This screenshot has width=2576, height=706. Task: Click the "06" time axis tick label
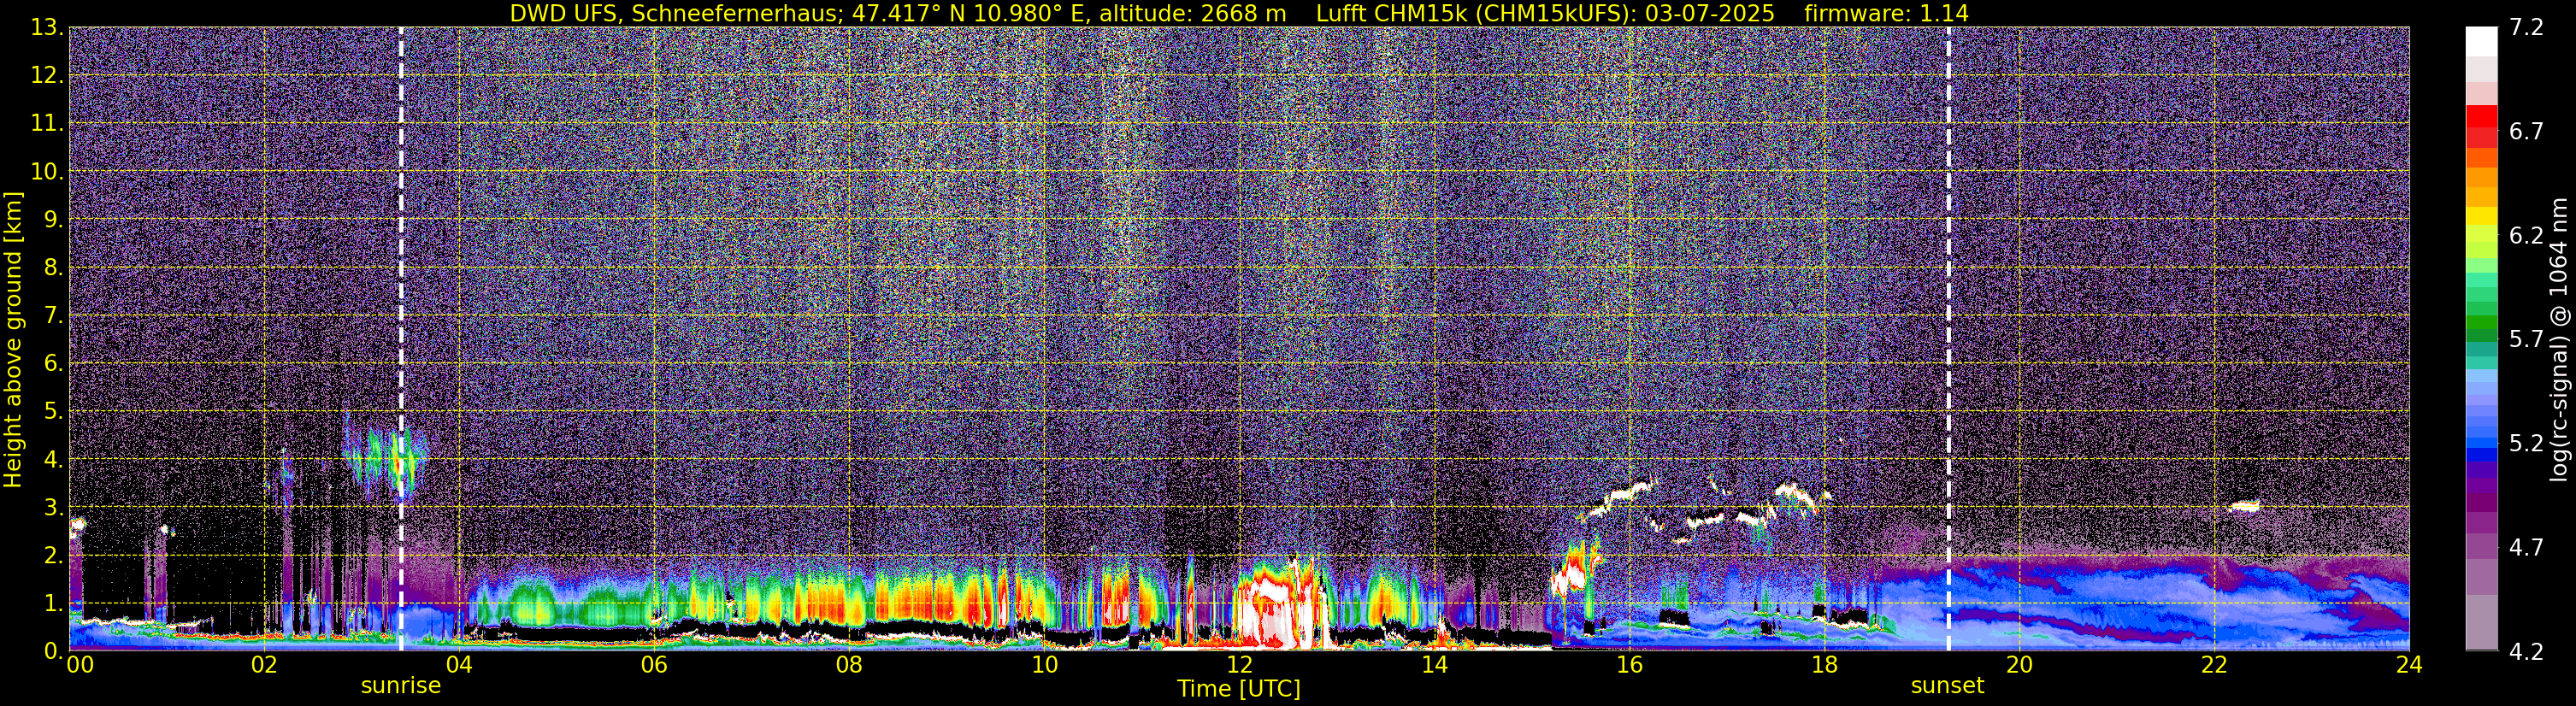pyautogui.click(x=654, y=664)
